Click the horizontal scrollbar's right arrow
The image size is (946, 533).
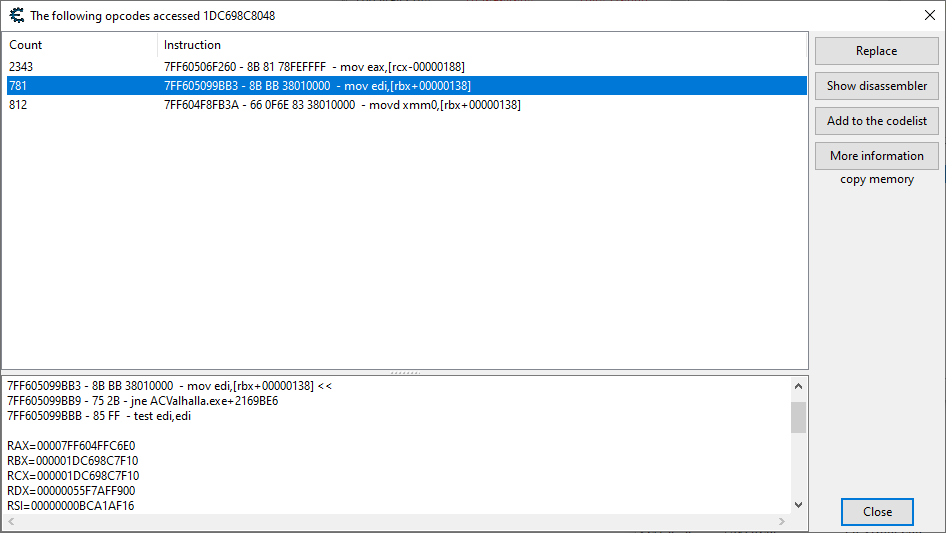(x=782, y=522)
